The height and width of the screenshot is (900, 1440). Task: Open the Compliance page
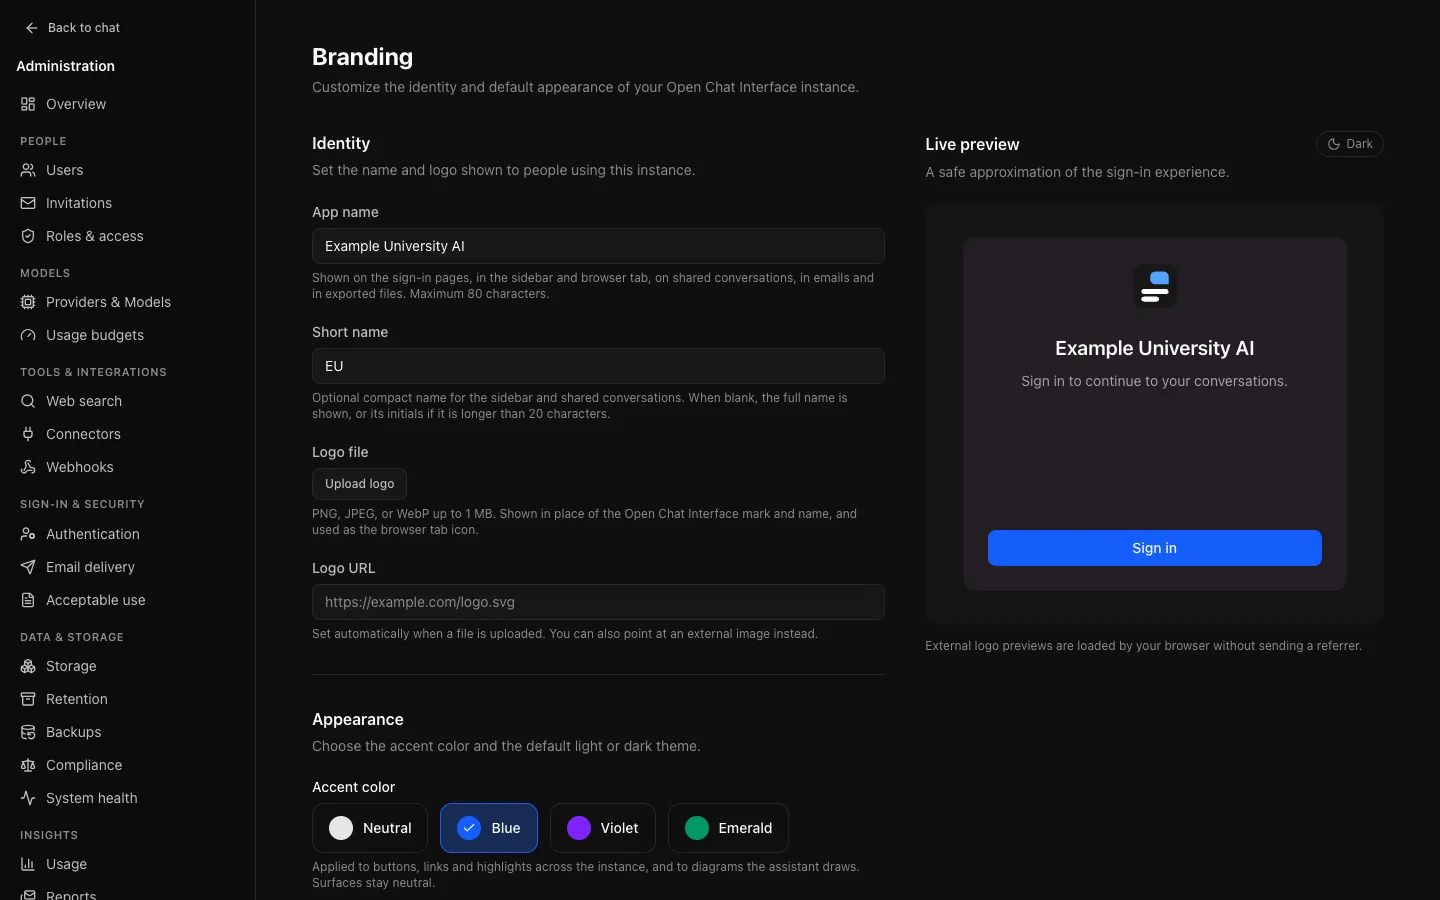click(x=127, y=765)
